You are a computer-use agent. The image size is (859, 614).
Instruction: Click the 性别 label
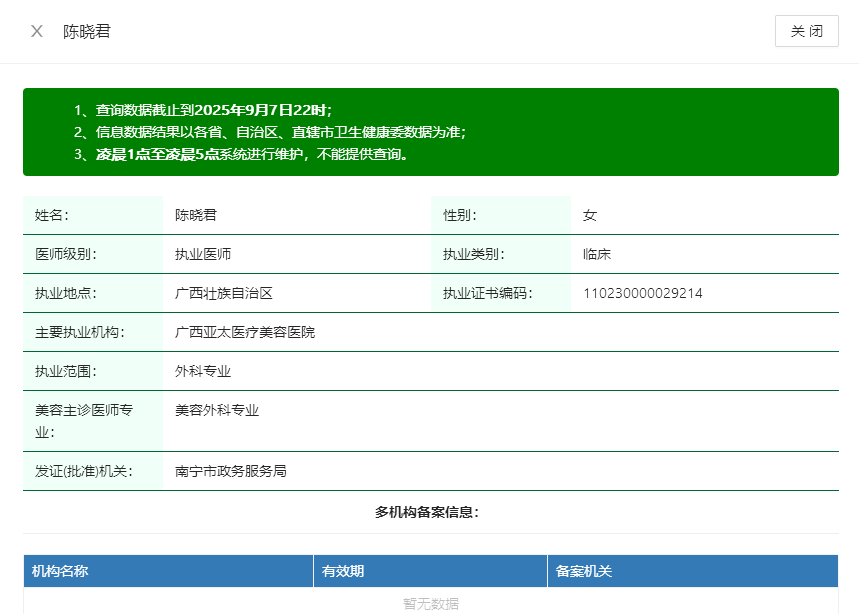click(x=460, y=215)
